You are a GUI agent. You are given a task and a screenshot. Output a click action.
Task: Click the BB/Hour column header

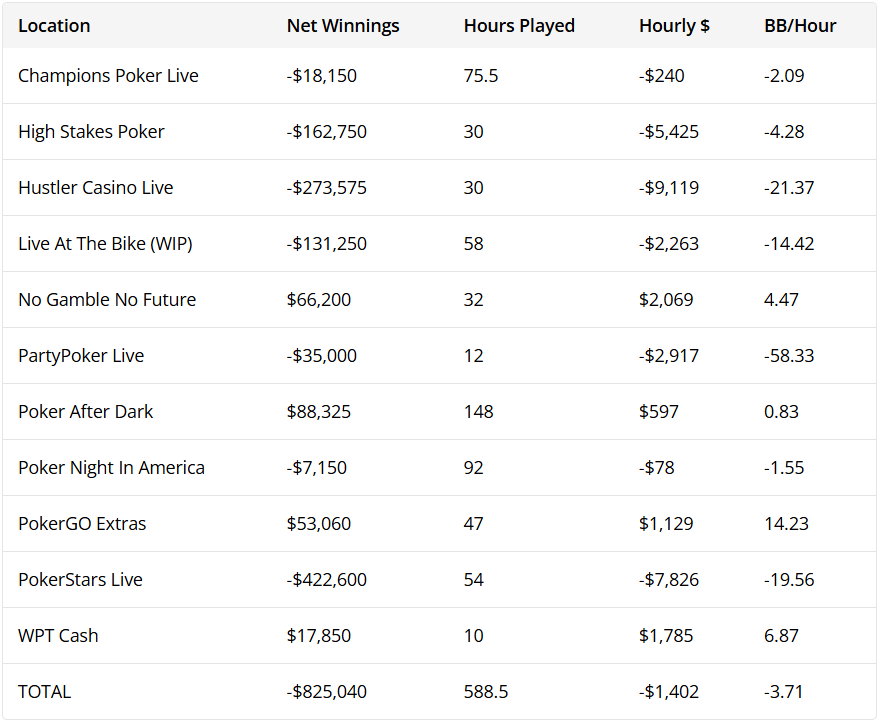pyautogui.click(x=800, y=26)
